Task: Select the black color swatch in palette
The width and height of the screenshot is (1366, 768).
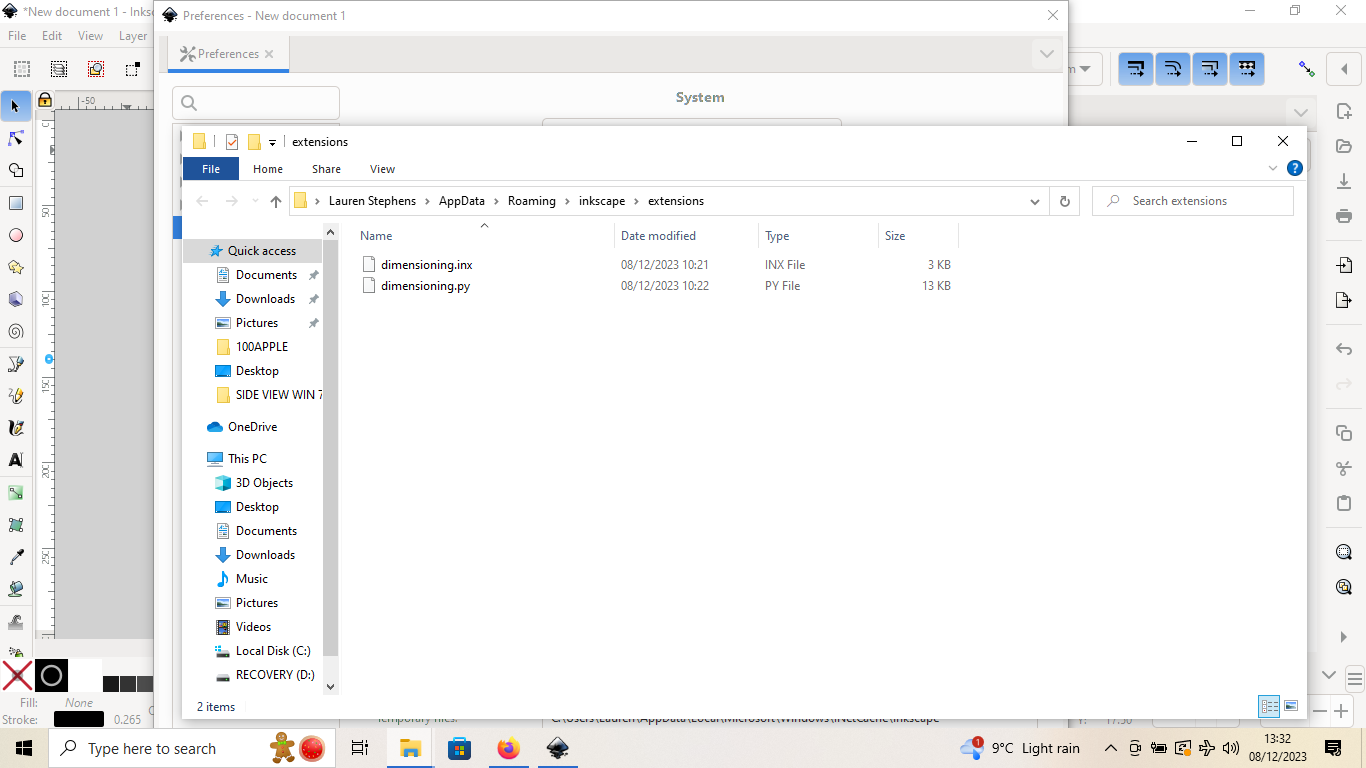Action: [x=52, y=676]
